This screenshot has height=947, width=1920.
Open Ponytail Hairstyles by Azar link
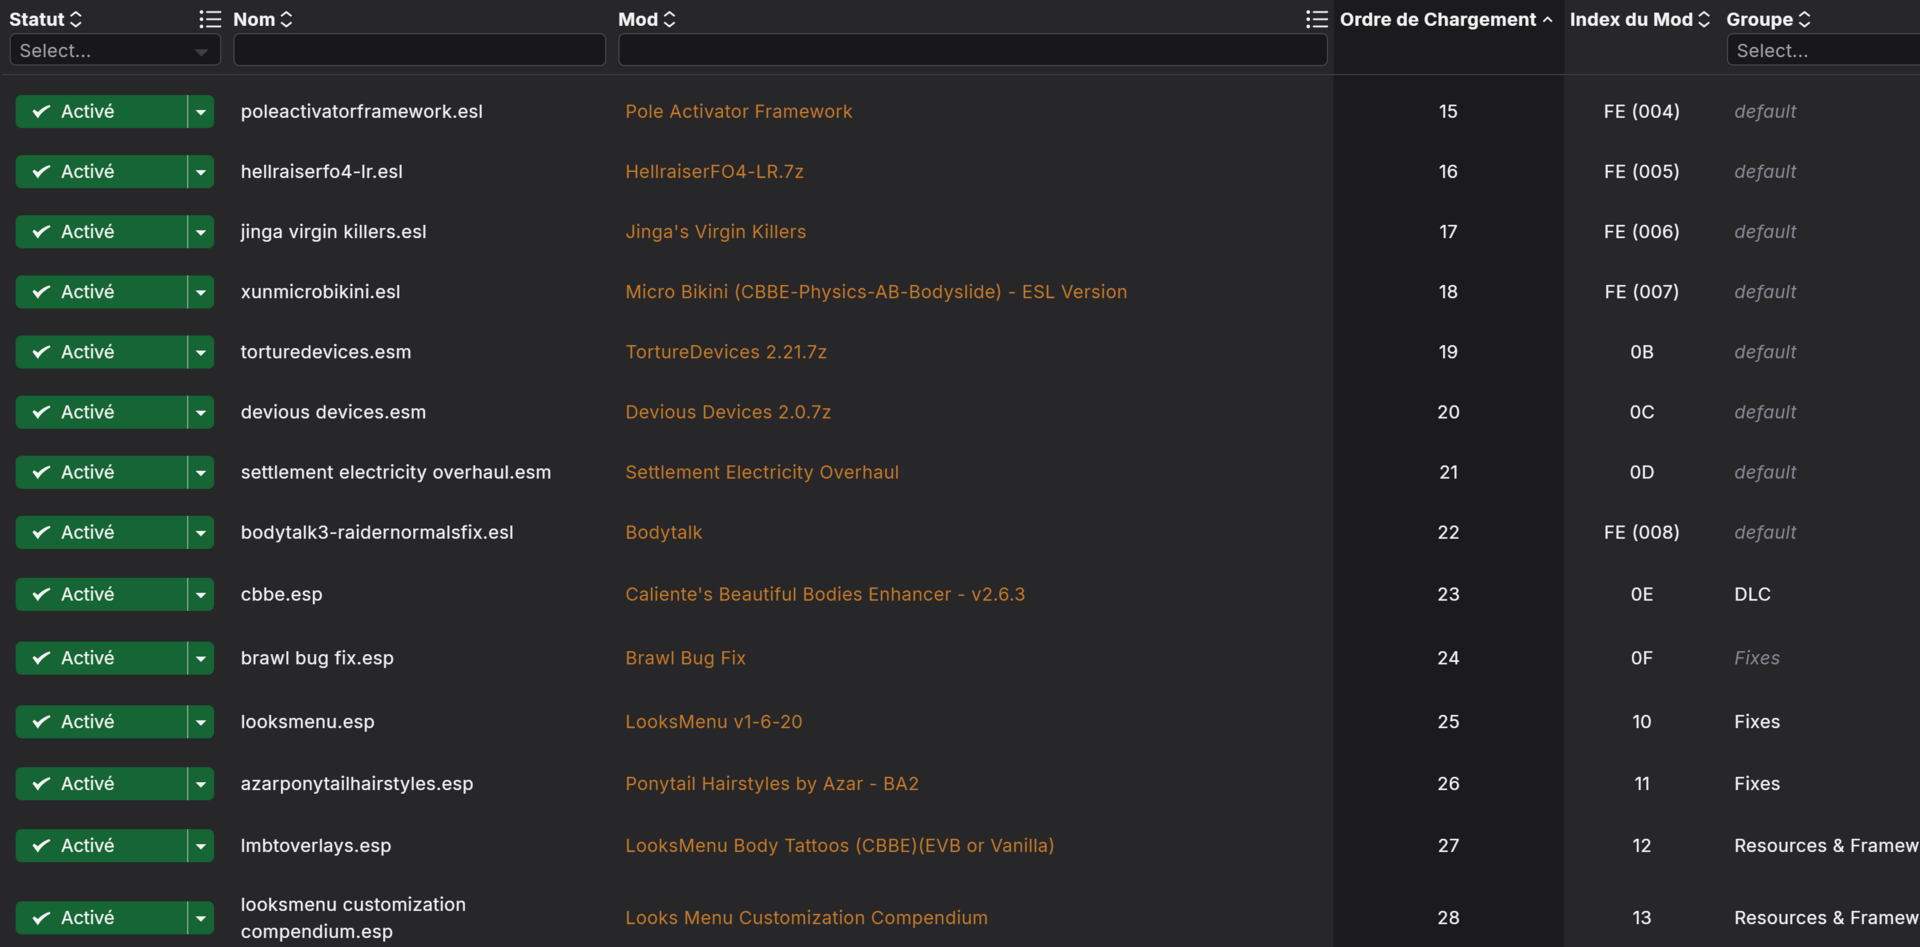tap(772, 783)
